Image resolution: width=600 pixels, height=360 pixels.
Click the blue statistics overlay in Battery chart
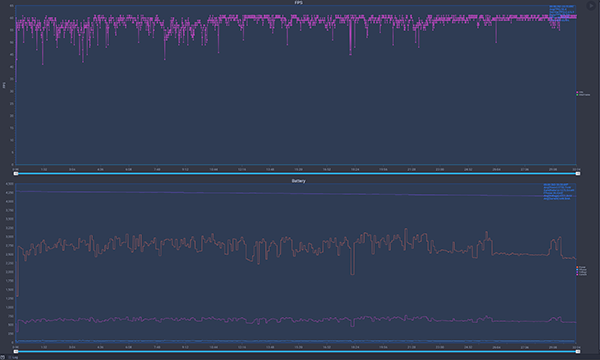click(x=559, y=191)
